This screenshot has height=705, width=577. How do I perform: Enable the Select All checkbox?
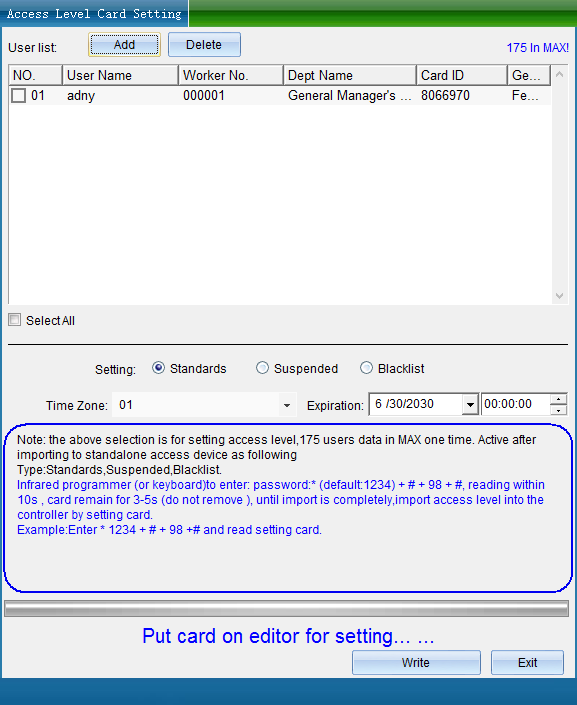[x=14, y=320]
